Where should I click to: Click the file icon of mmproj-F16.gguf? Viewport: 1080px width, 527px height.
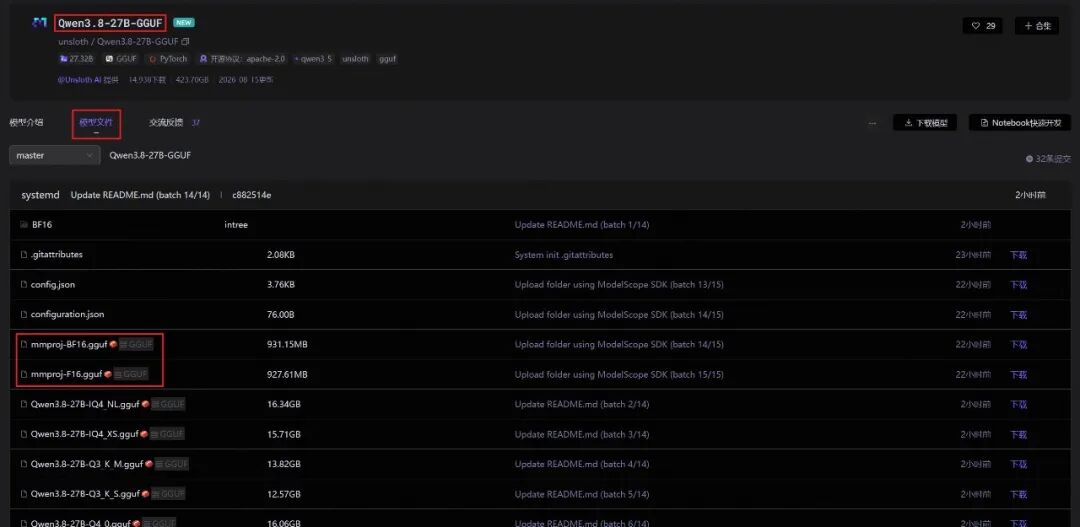[24, 374]
